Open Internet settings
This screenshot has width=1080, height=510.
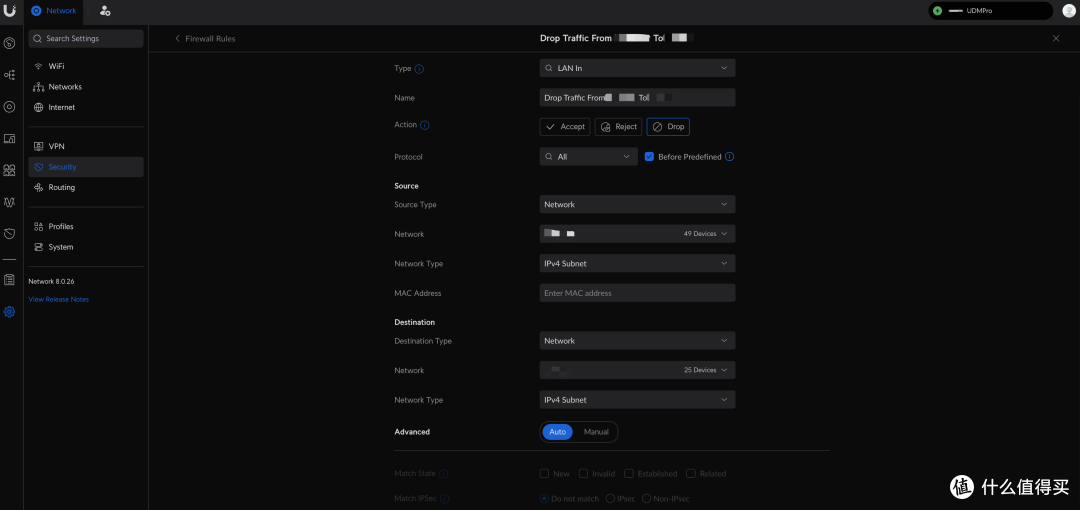pyautogui.click(x=86, y=108)
